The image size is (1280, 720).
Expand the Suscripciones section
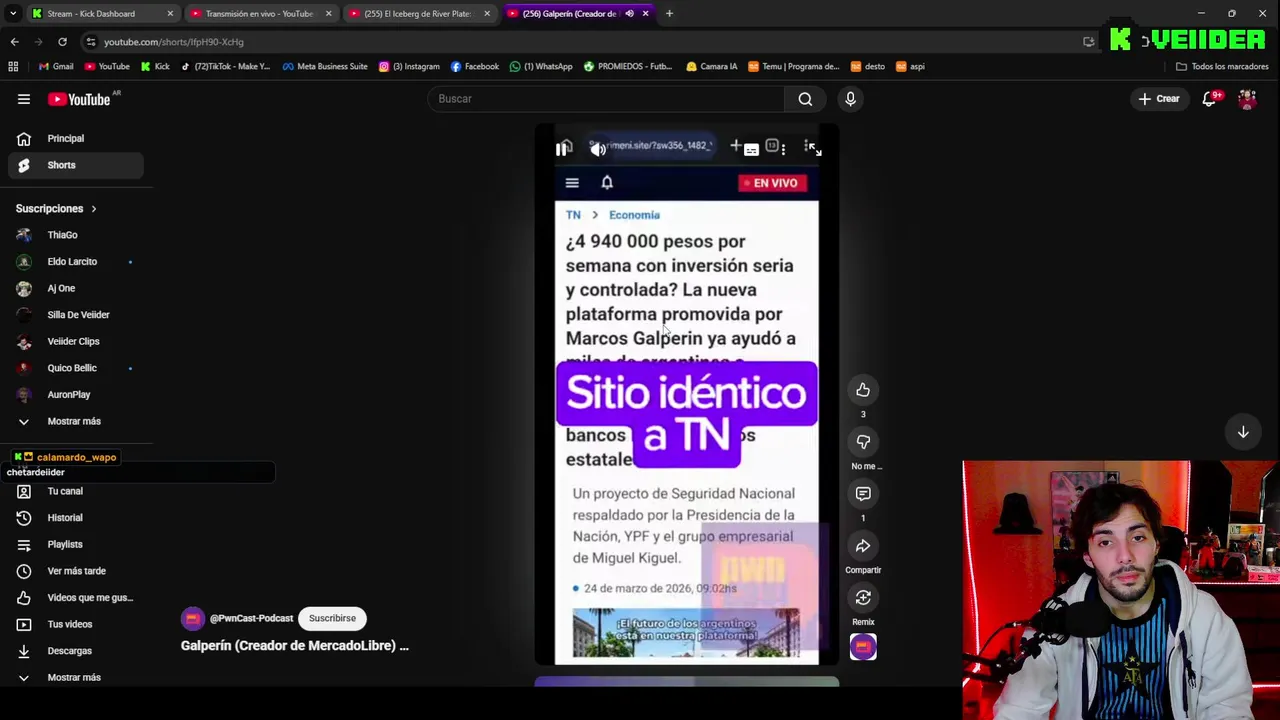click(56, 209)
